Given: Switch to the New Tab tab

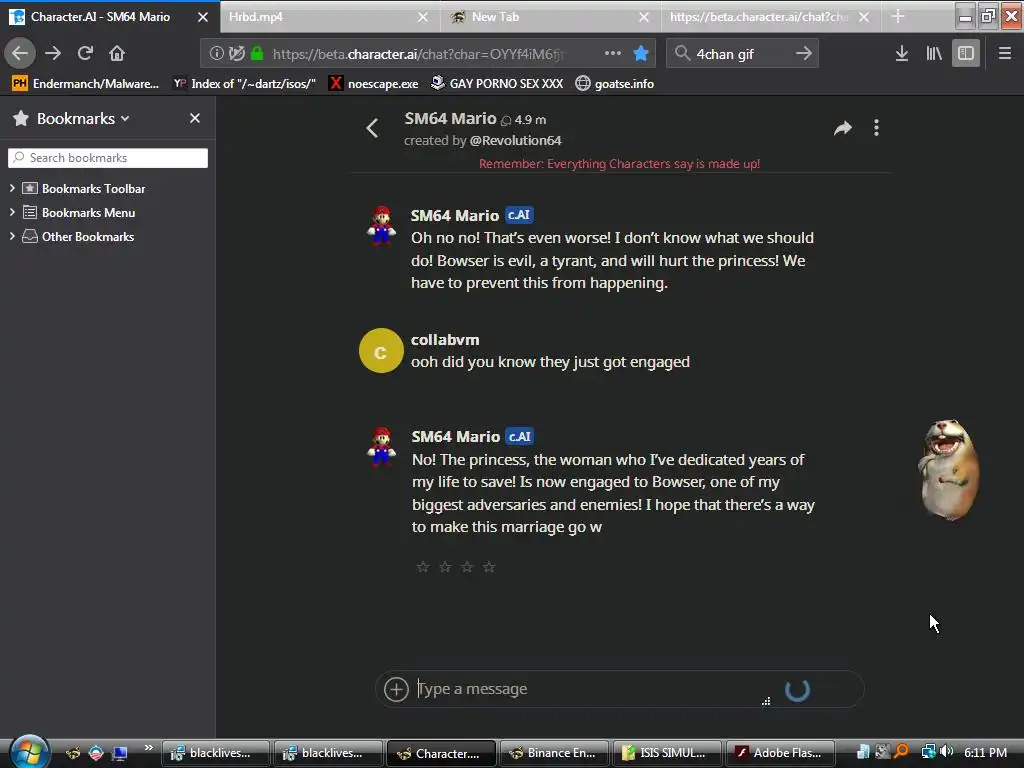Looking at the screenshot, I should tap(551, 17).
